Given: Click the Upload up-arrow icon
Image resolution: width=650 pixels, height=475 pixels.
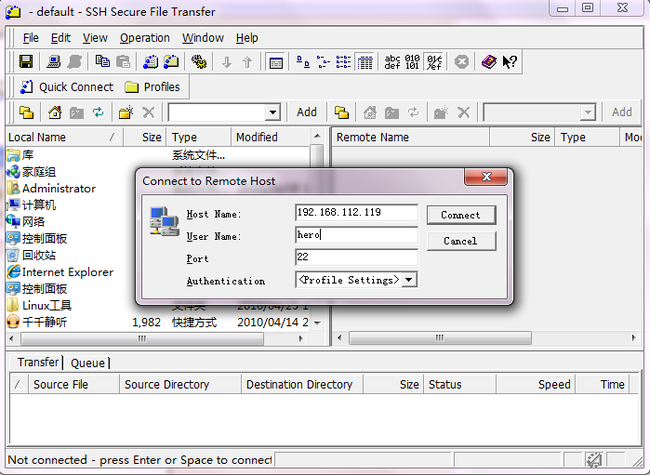Looking at the screenshot, I should coord(247,63).
